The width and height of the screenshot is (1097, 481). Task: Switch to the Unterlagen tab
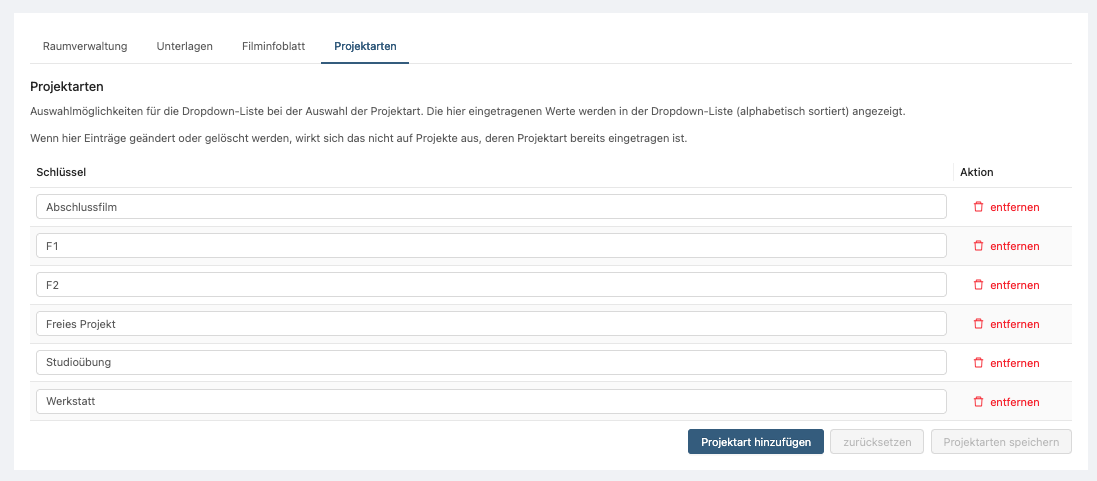[x=184, y=46]
